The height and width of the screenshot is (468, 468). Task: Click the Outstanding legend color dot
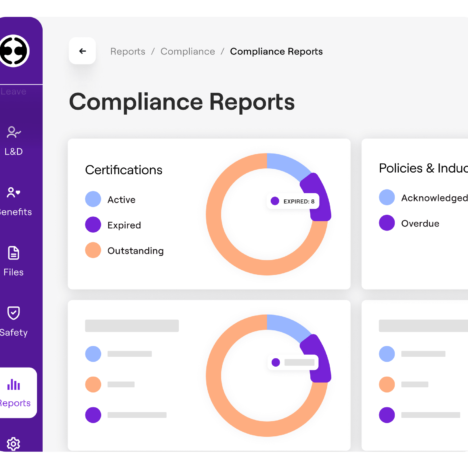click(93, 250)
